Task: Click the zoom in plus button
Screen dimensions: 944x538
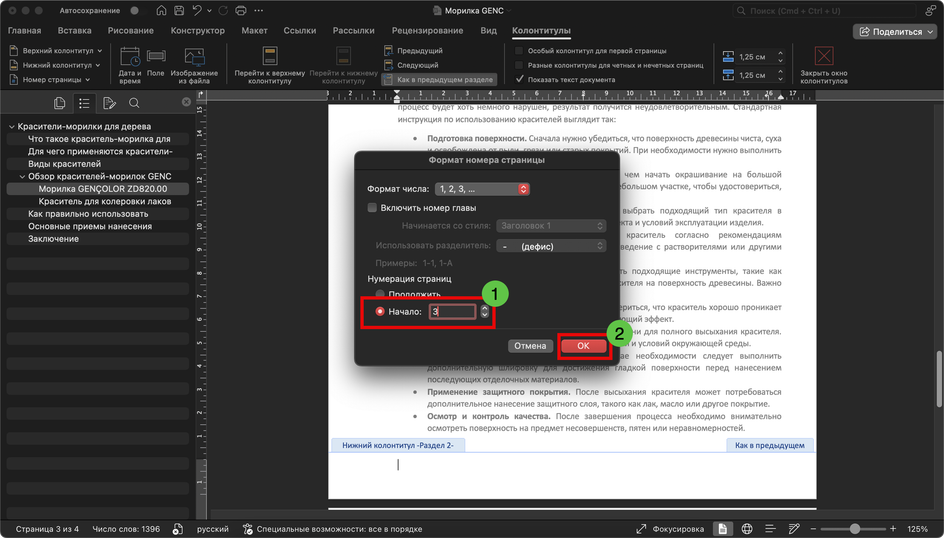Action: click(893, 529)
